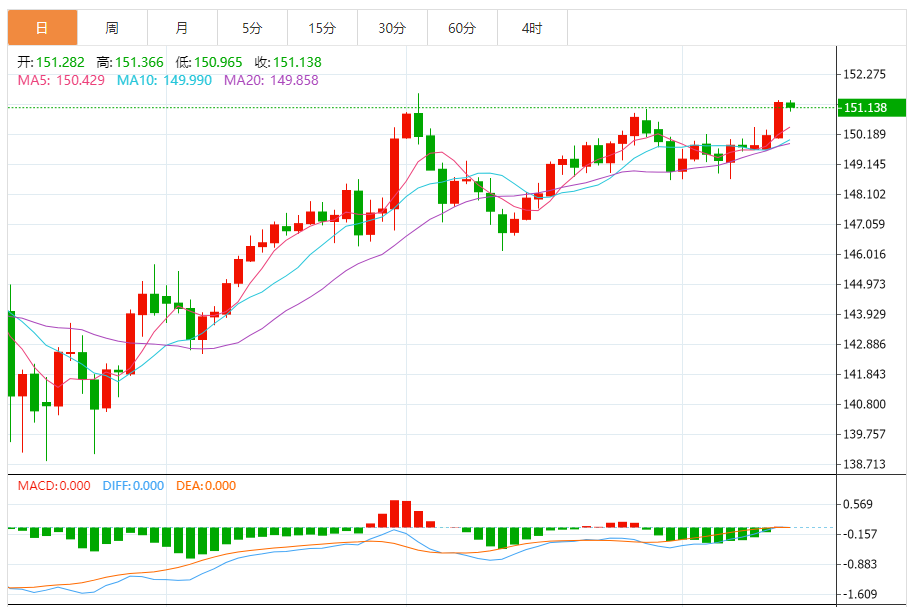
Task: Click the MA5: 150.429 indicator label
Action: coord(61,80)
